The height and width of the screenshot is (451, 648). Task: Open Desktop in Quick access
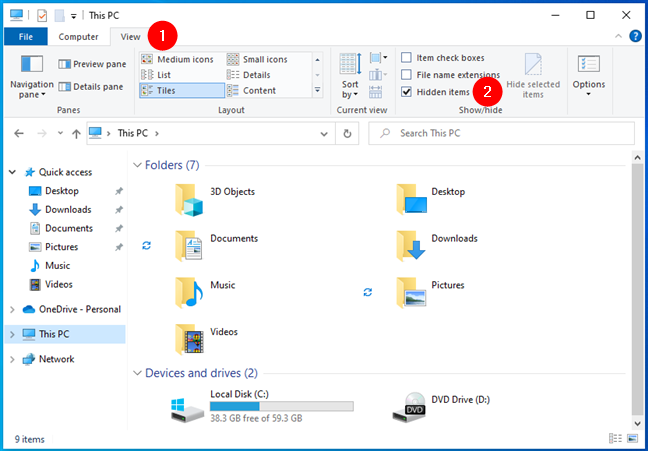coord(62,191)
